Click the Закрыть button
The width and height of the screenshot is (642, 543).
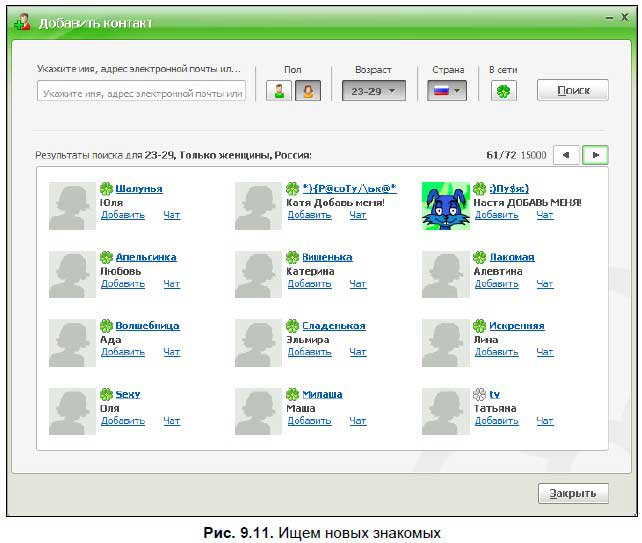tap(573, 493)
